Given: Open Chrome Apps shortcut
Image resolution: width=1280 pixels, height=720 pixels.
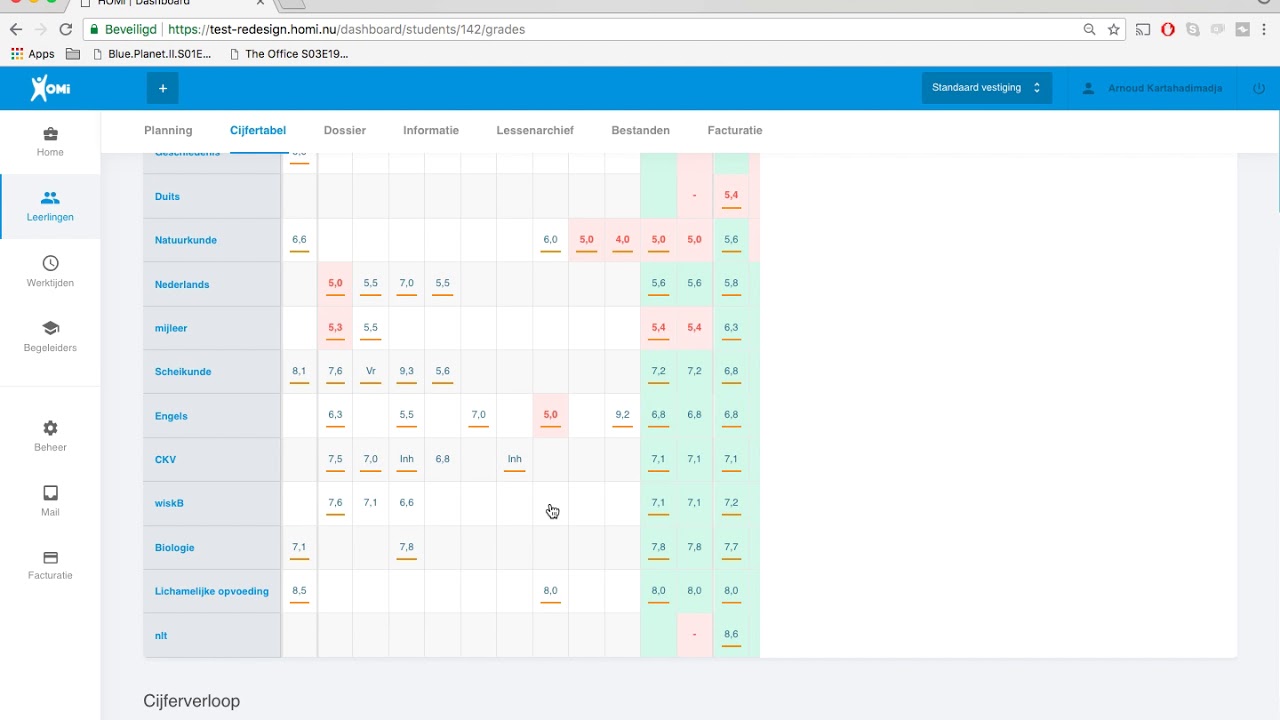Looking at the screenshot, I should pyautogui.click(x=33, y=54).
